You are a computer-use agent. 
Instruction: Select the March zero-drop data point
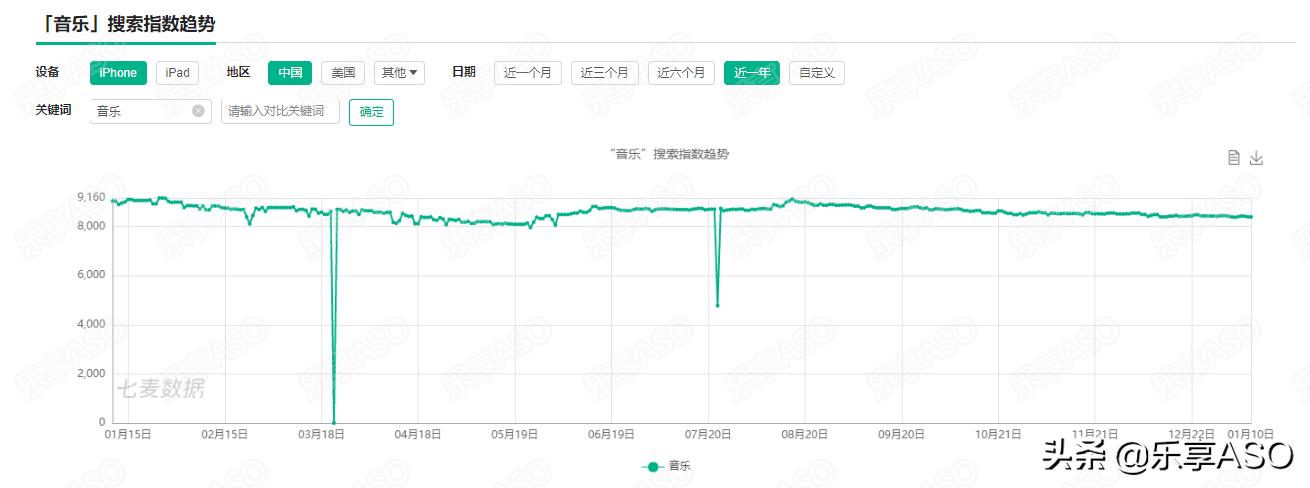point(333,422)
